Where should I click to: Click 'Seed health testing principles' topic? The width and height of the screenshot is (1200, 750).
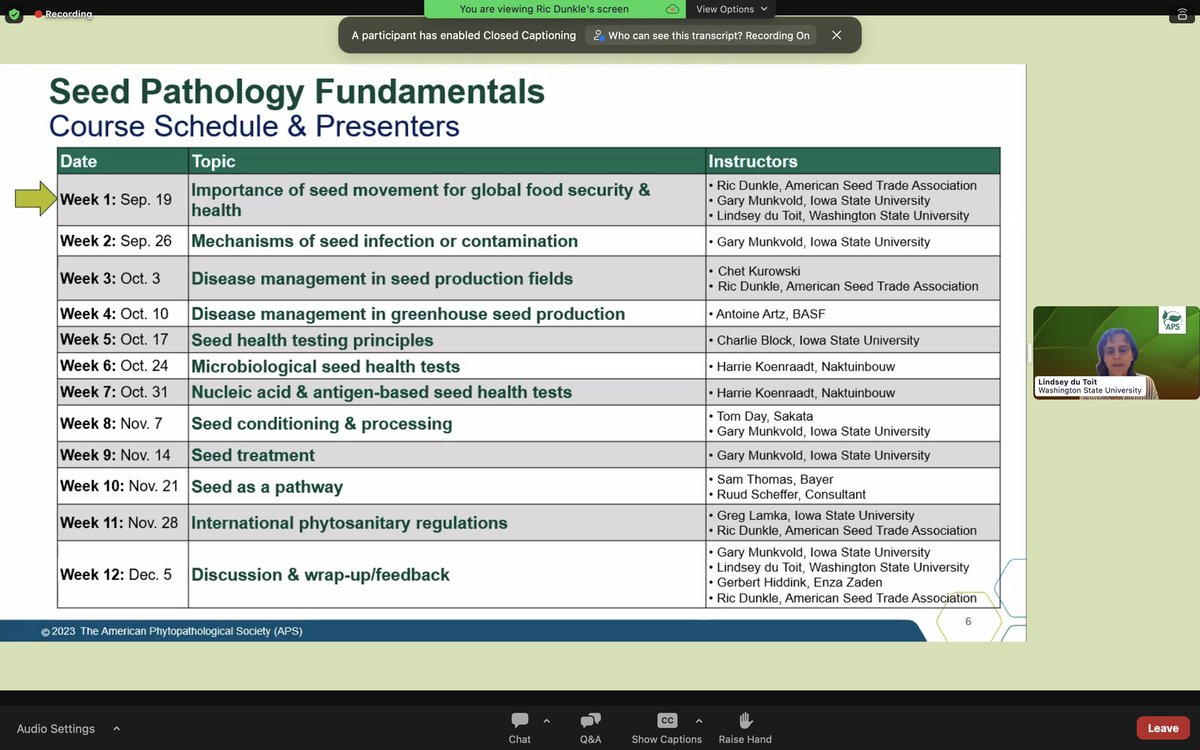pos(312,340)
